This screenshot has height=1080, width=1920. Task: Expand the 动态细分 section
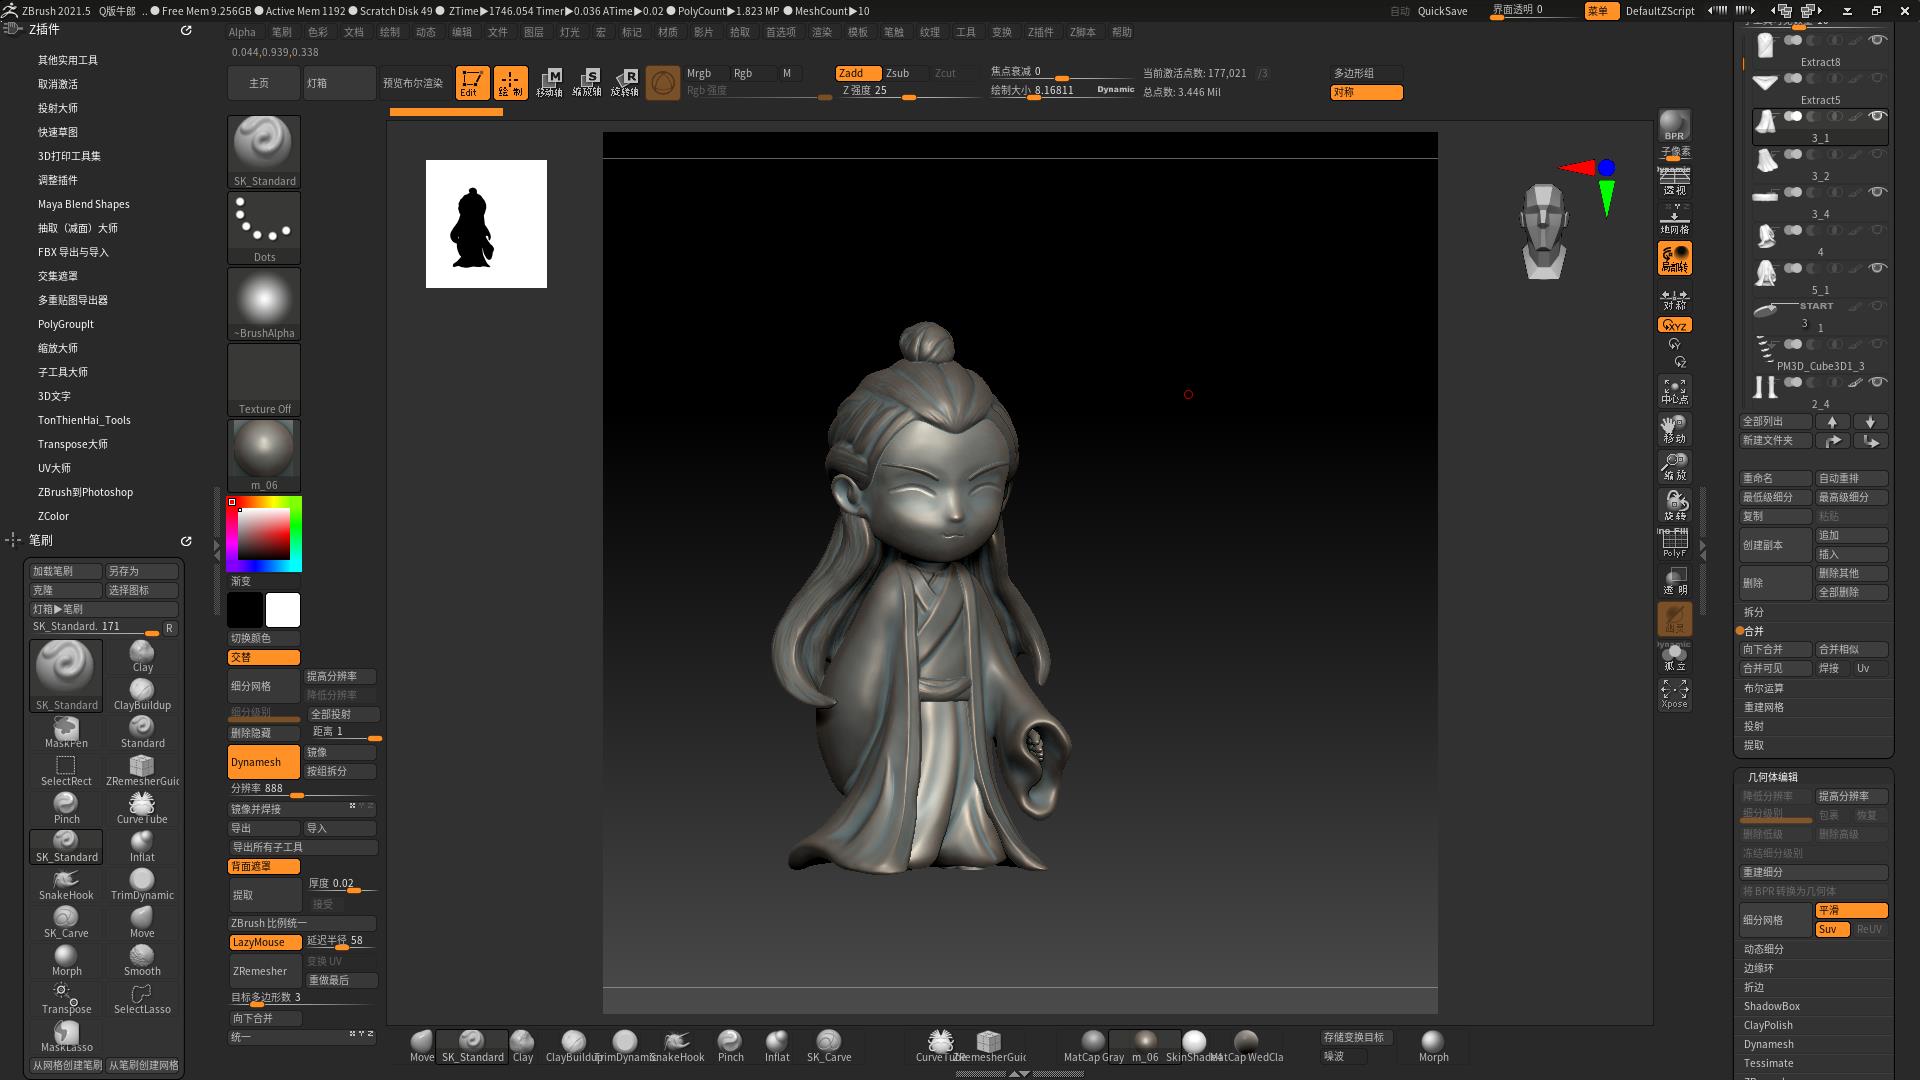point(1763,949)
